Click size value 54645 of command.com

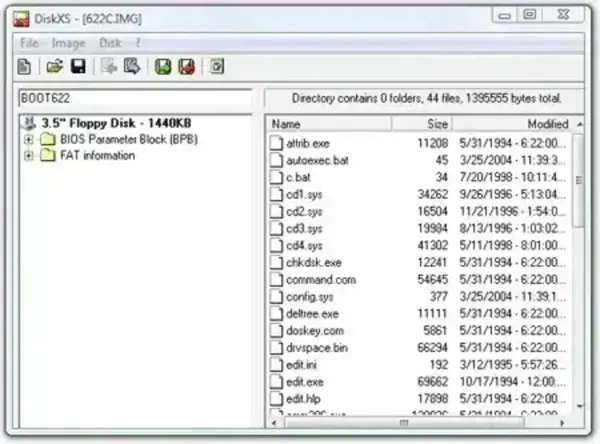(x=432, y=280)
